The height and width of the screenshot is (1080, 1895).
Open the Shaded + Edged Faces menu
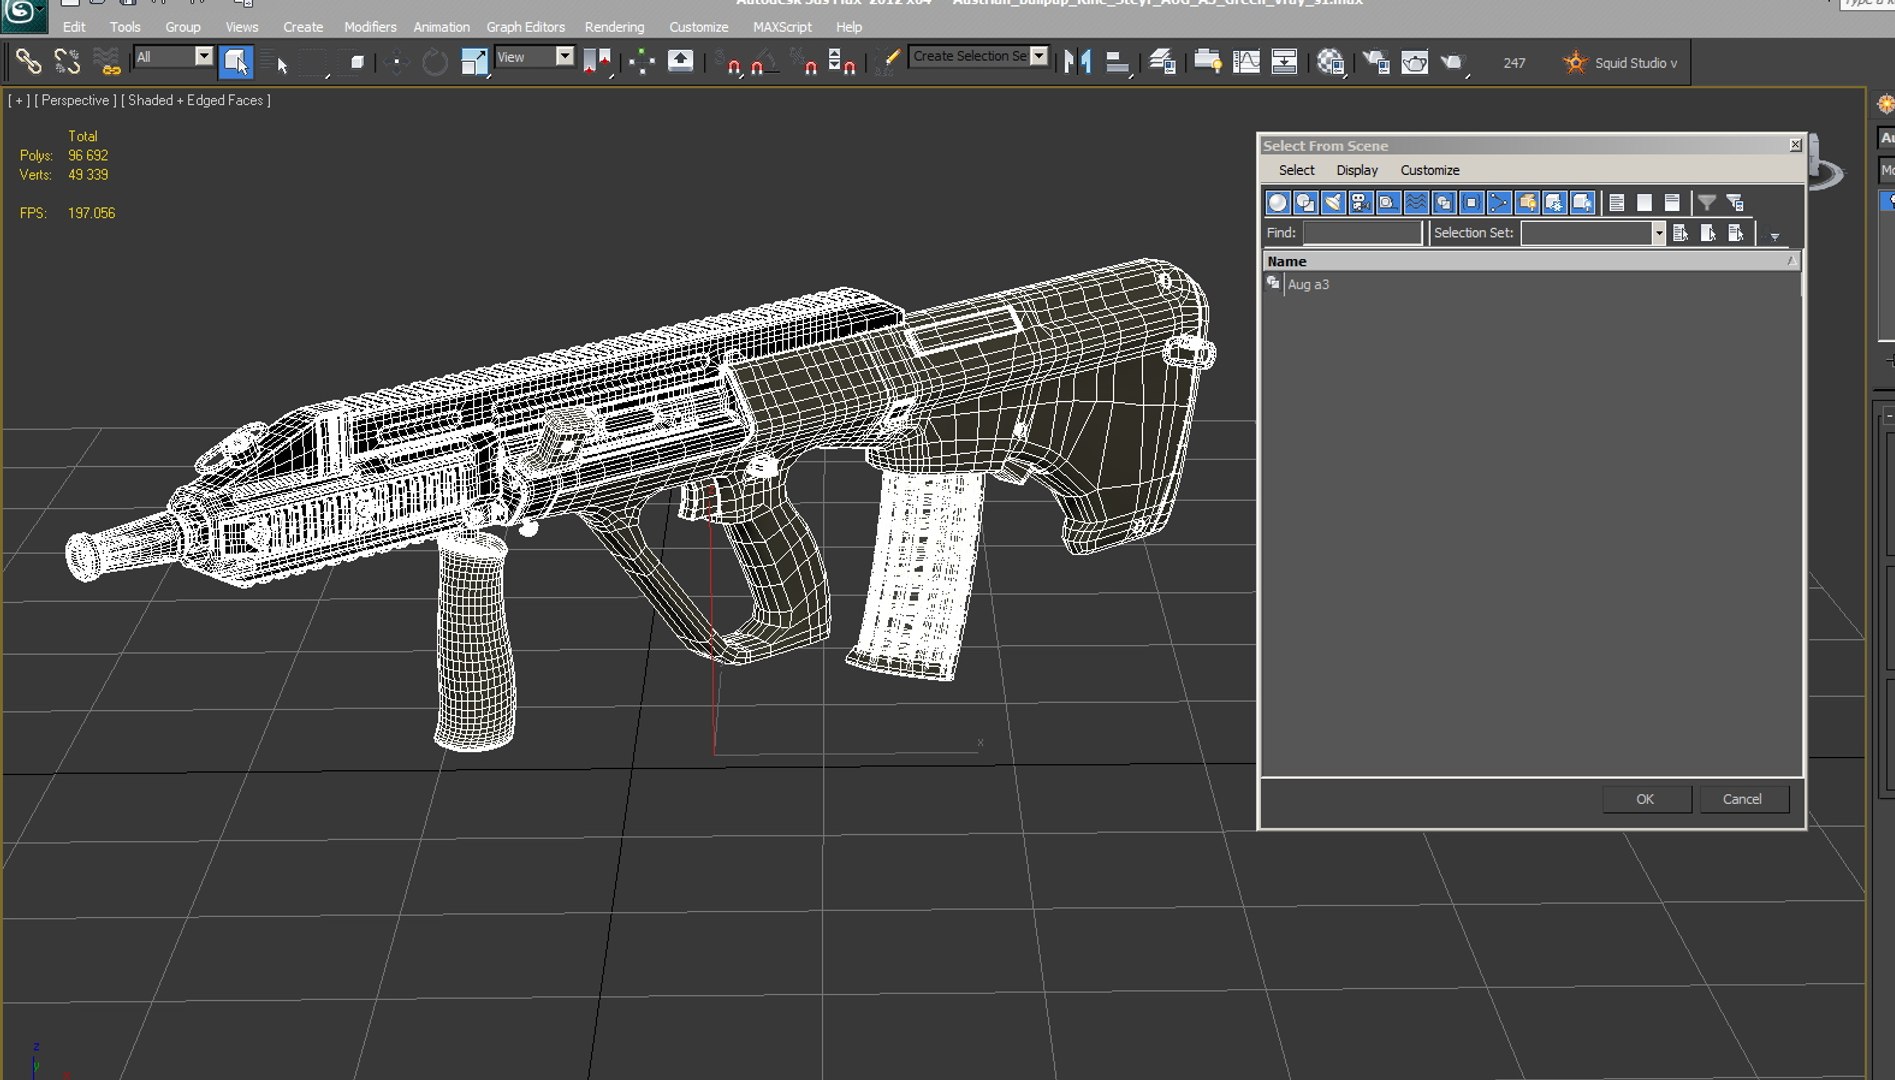[x=196, y=100]
